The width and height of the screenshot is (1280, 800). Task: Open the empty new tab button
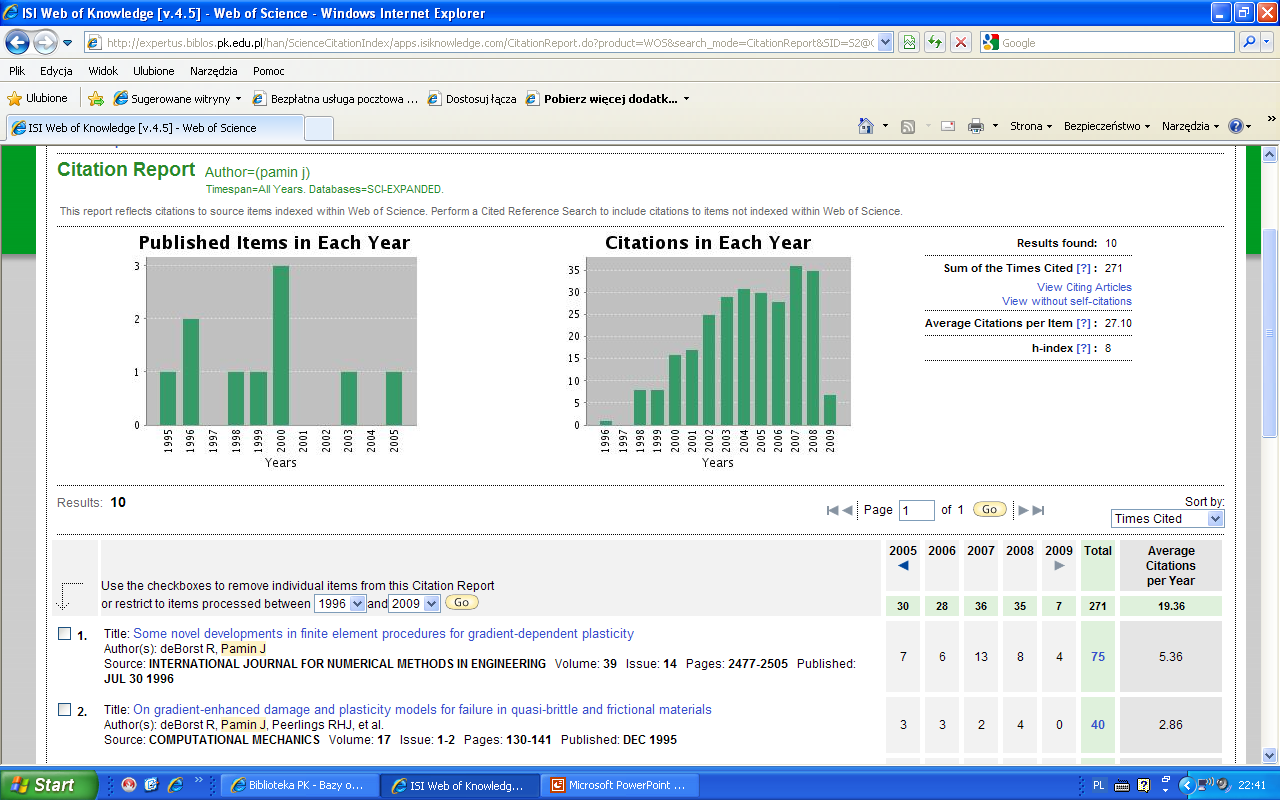(x=319, y=128)
